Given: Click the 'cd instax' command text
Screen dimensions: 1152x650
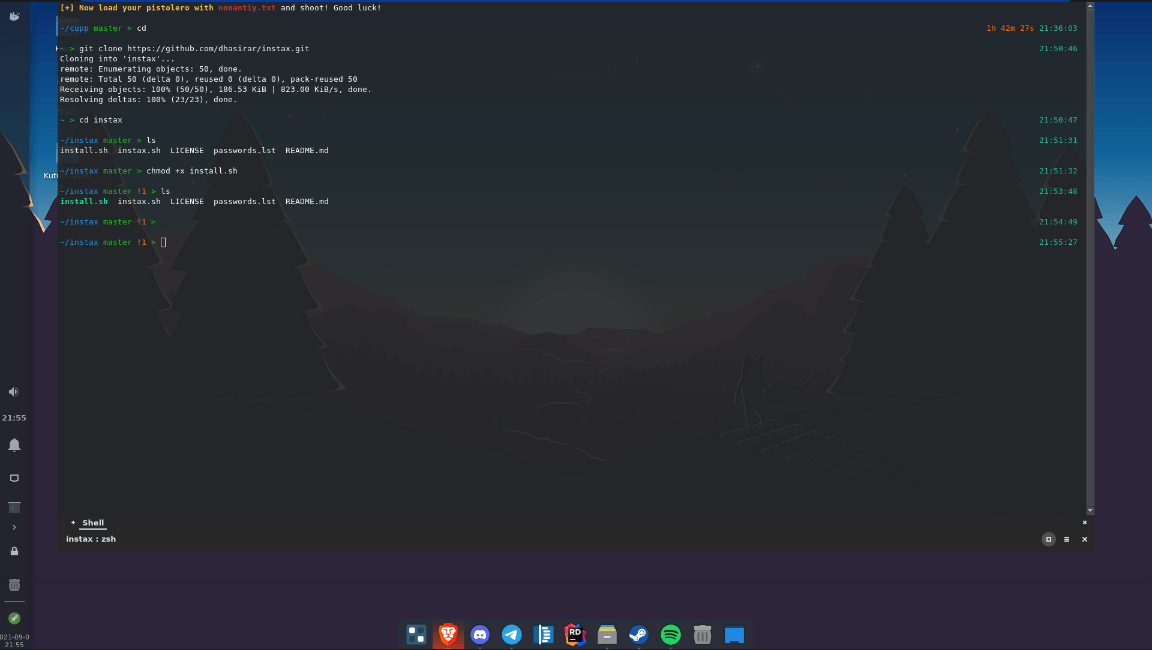Looking at the screenshot, I should coord(101,120).
